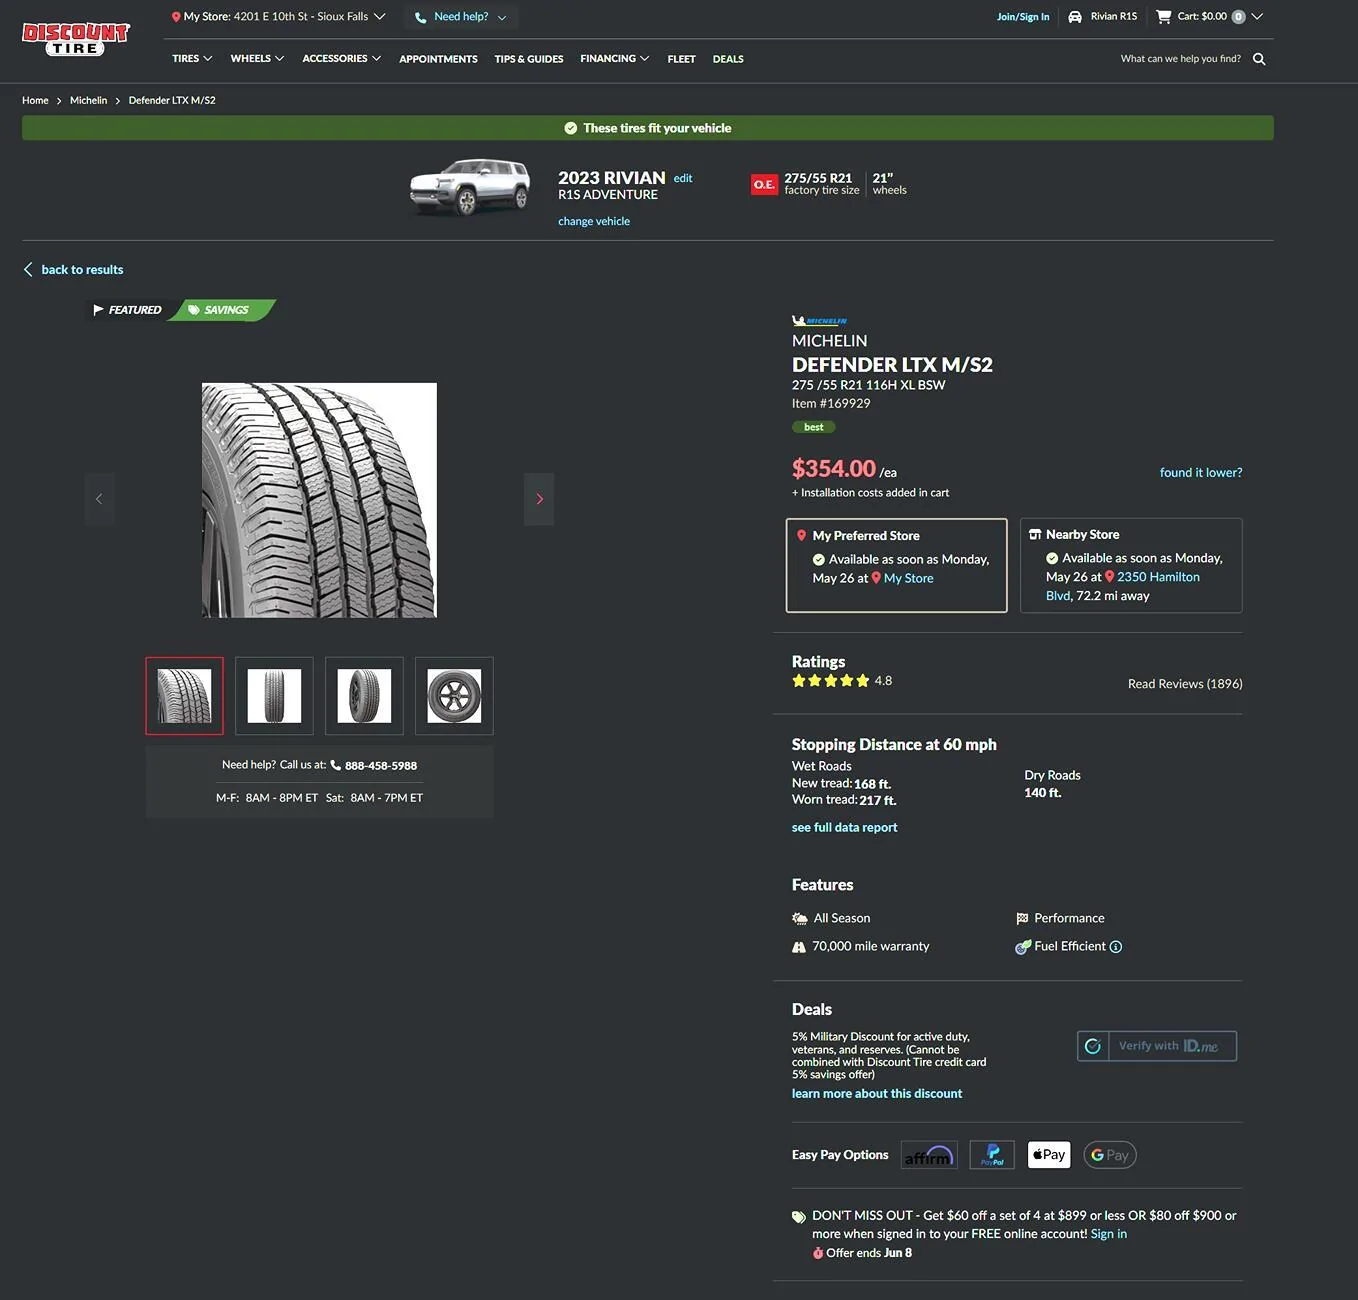1358x1300 pixels.
Task: Click the O.E. factory size badge
Action: (765, 185)
